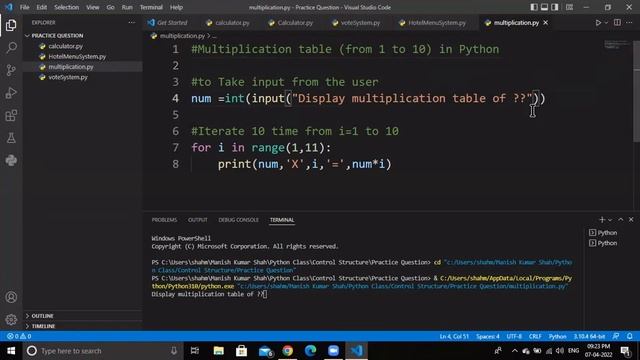
Task: Show the PROBLEMS panel tab
Action: (x=164, y=220)
